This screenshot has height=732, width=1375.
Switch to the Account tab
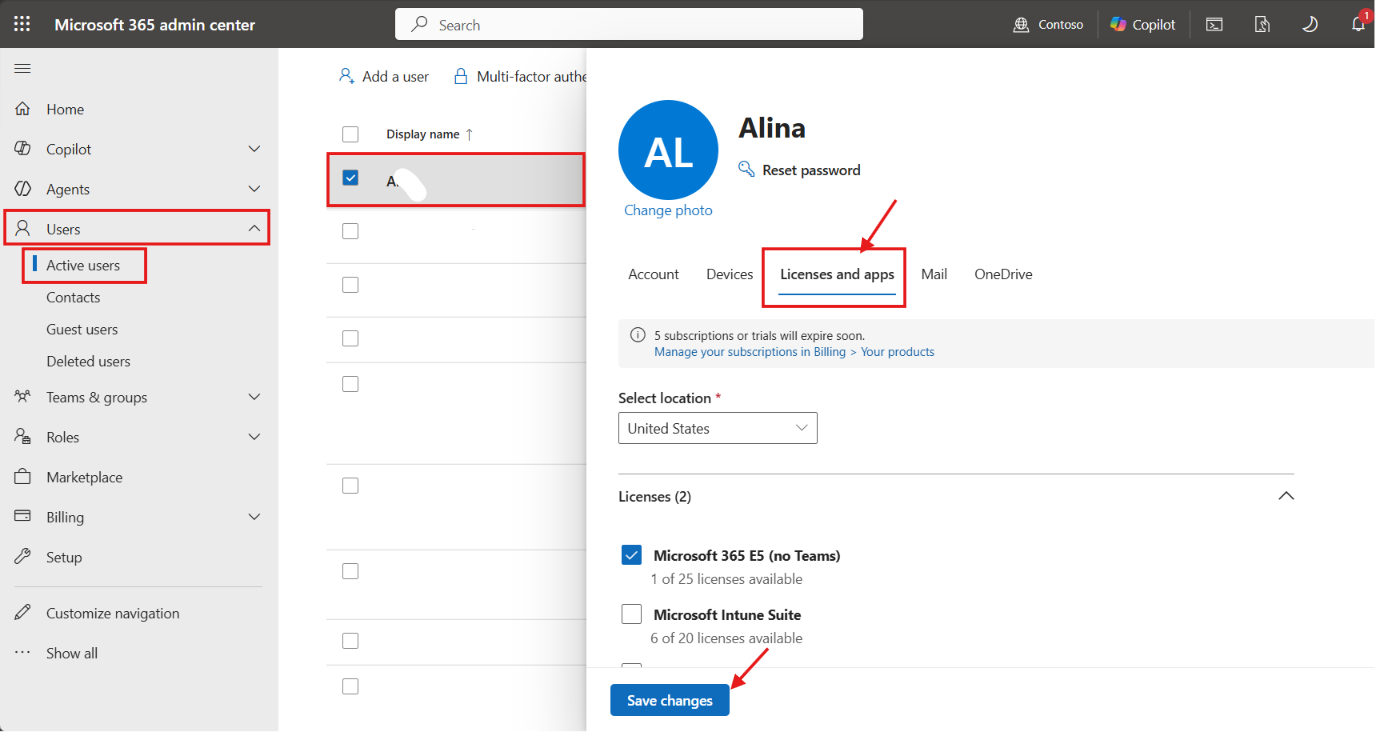tap(654, 274)
